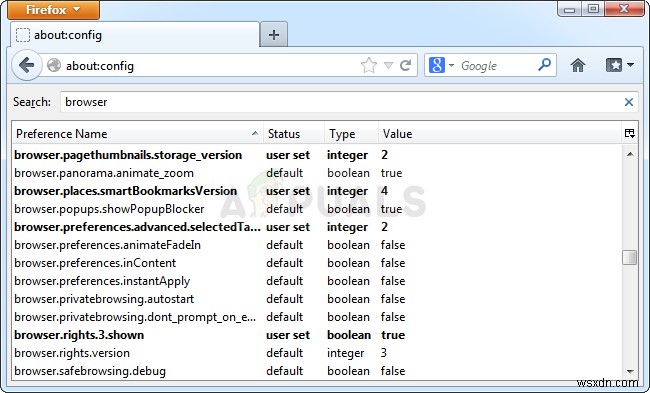Maximize the Firefox window
The width and height of the screenshot is (650, 393).
pos(593,9)
